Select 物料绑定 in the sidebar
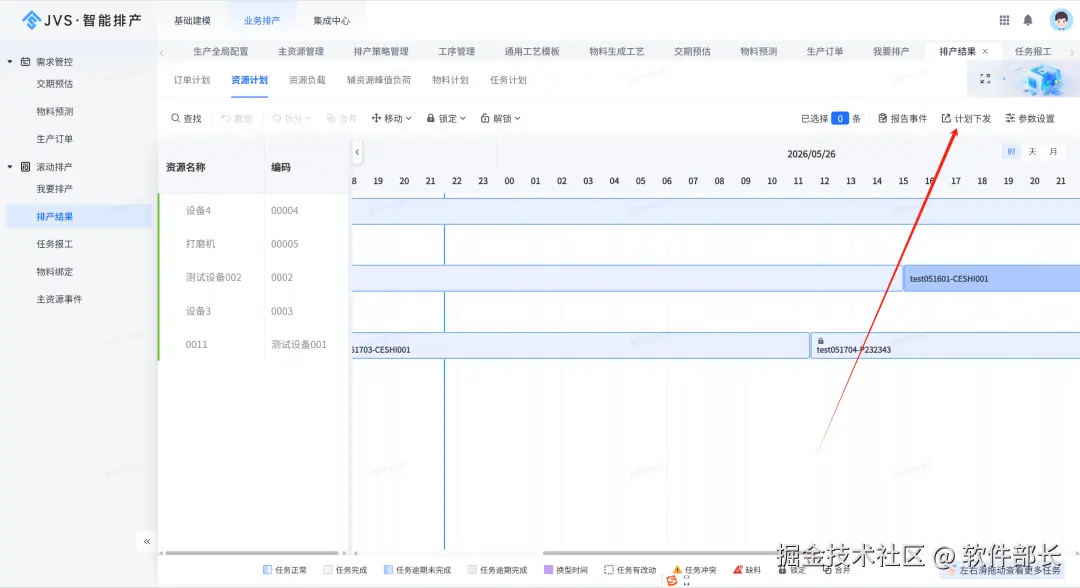Viewport: 1080px width, 588px height. tap(54, 272)
